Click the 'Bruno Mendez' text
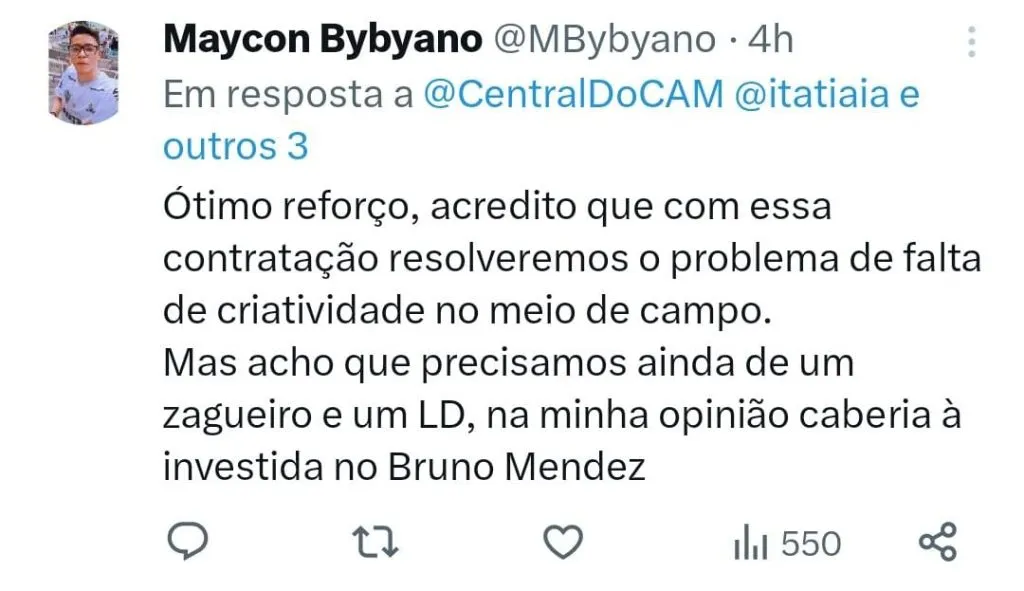Viewport: 1024px width, 591px height. click(x=517, y=468)
